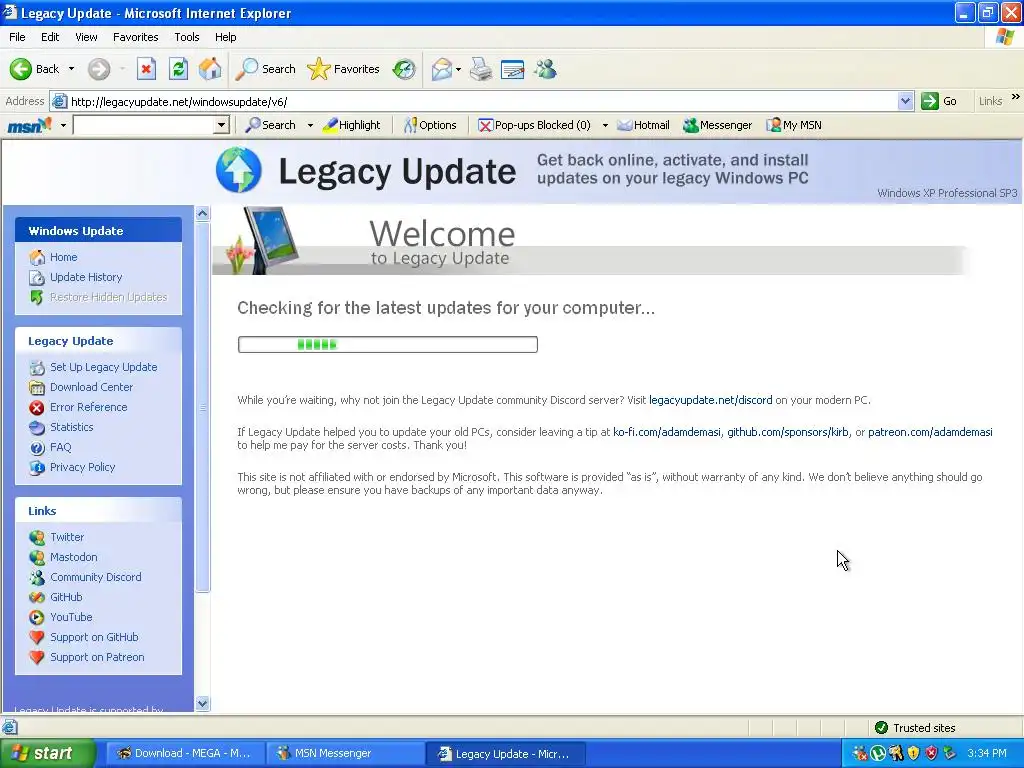This screenshot has height=768, width=1024.
Task: Open Set Up Legacy Update
Action: (104, 367)
